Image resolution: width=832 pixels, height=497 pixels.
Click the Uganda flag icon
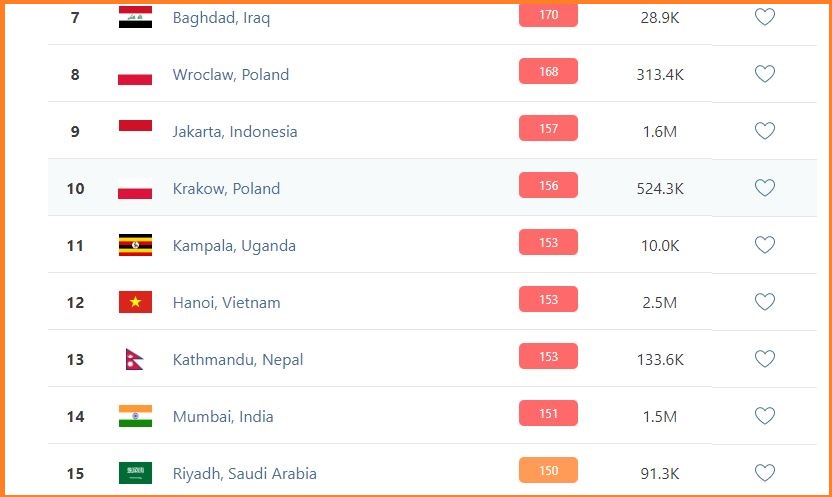coord(135,245)
